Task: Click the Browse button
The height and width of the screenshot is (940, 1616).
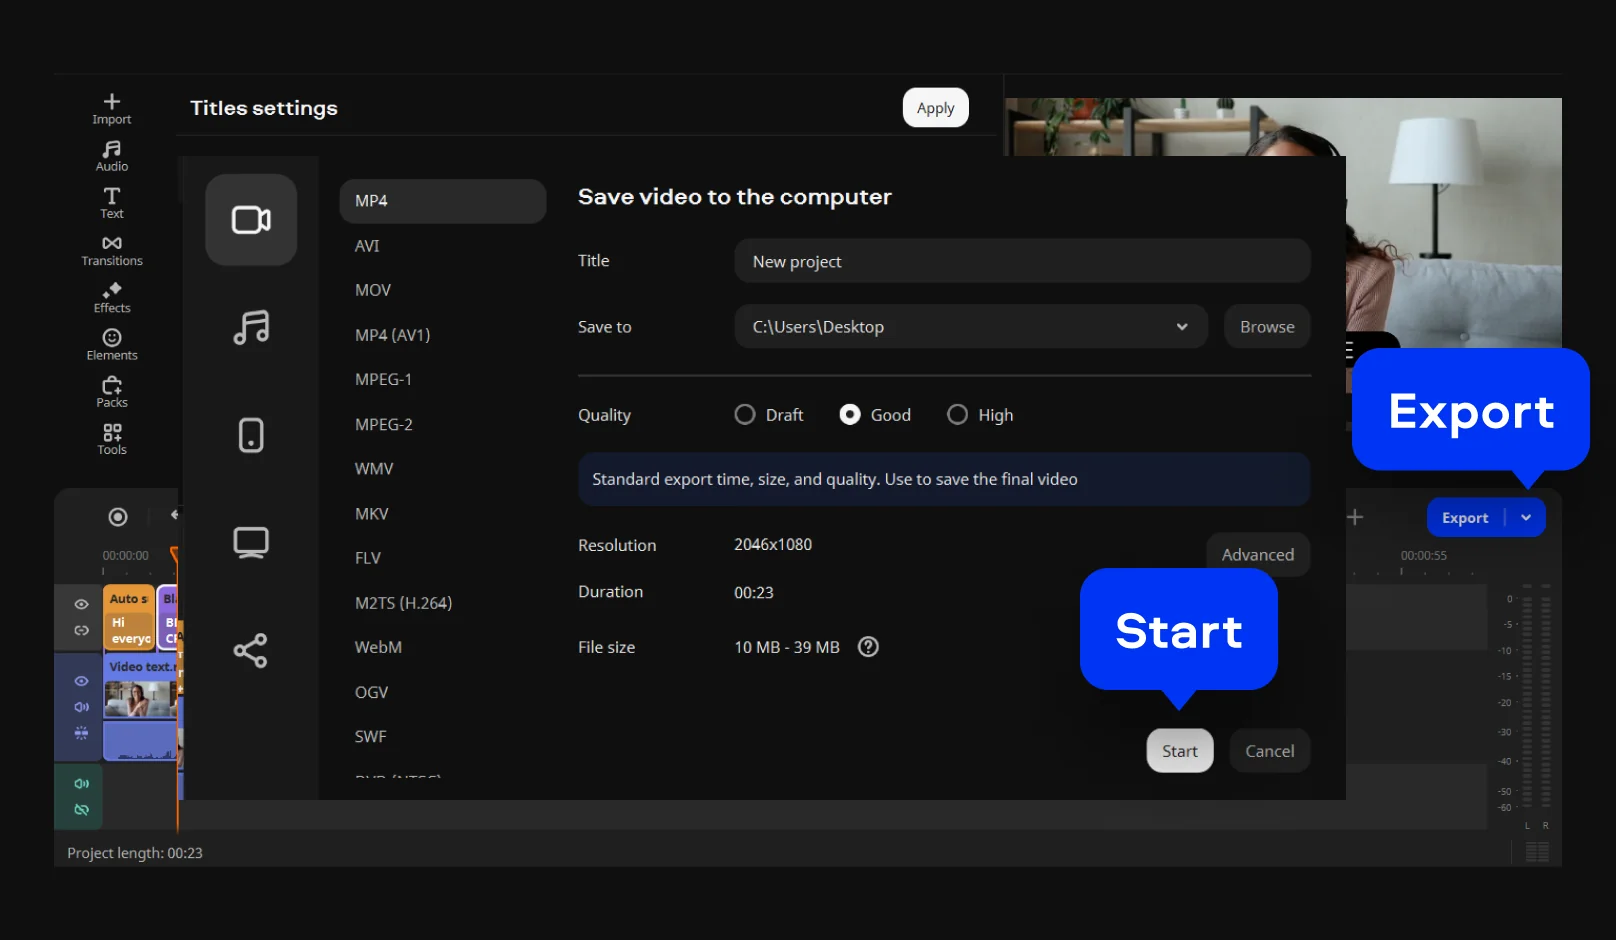Action: [1266, 327]
